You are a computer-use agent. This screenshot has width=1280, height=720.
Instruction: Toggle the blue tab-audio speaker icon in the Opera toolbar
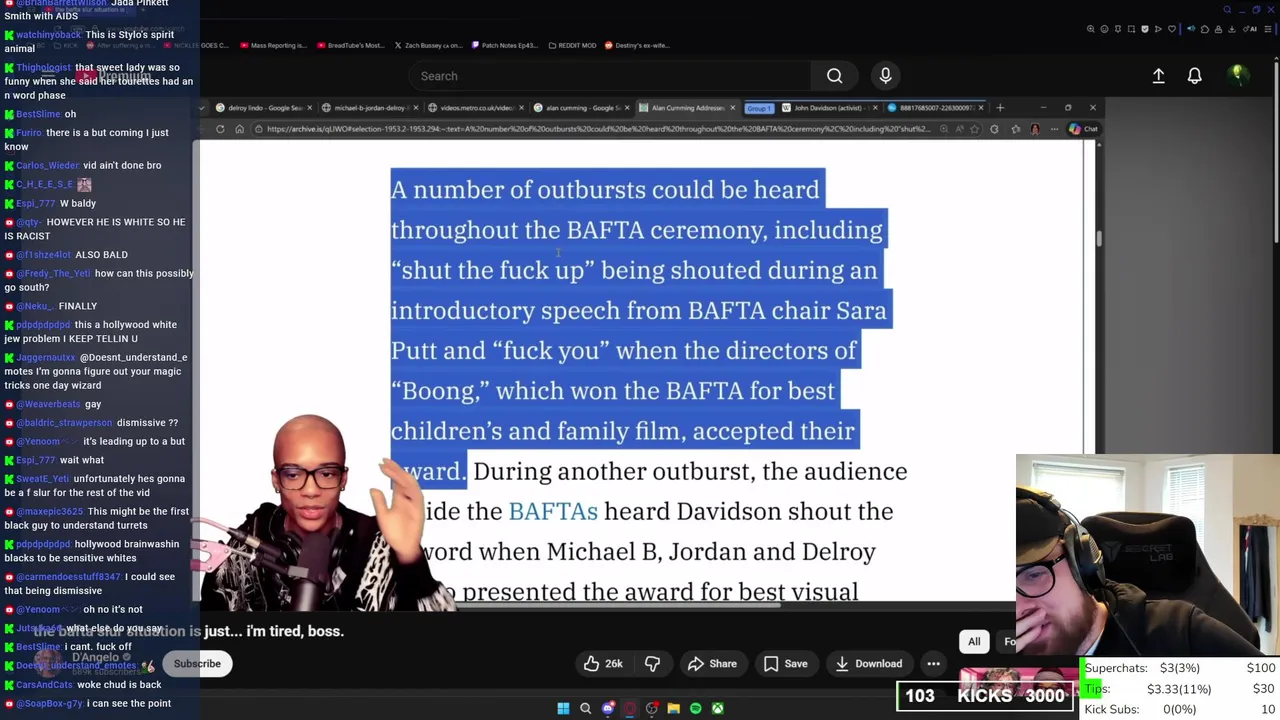pyautogui.click(x=1191, y=29)
